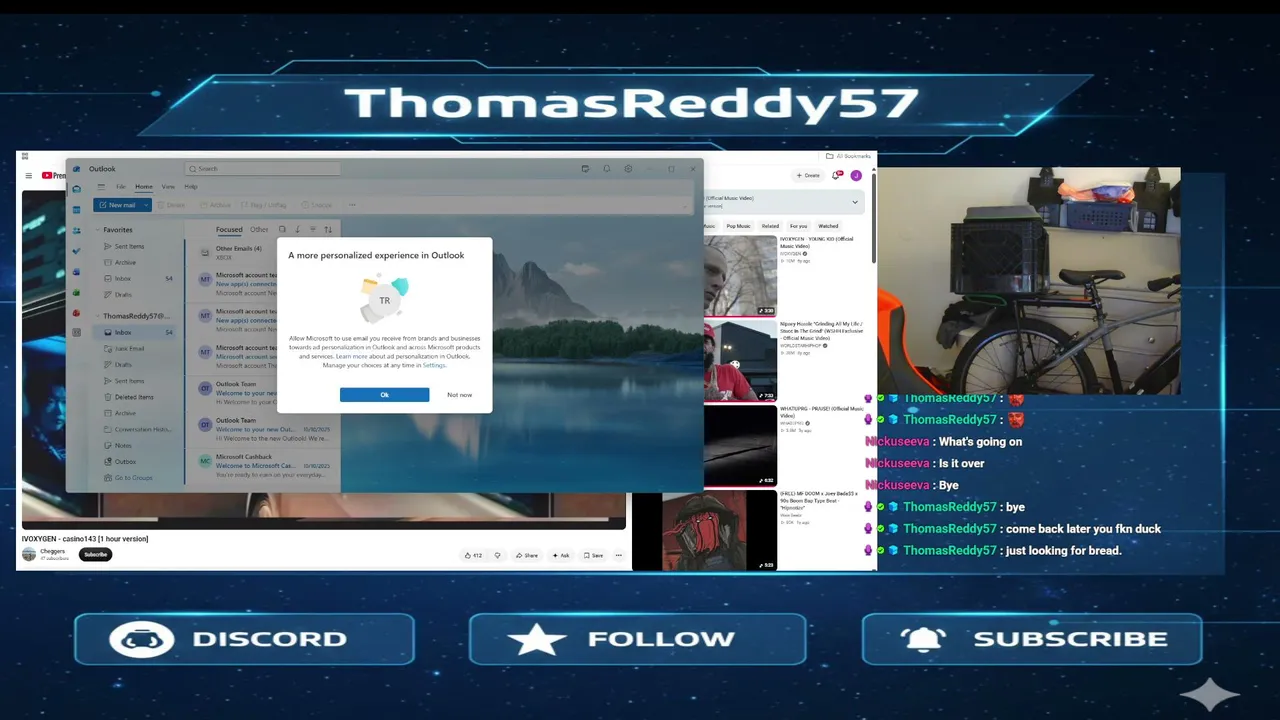The image size is (1280, 720).
Task: Click the Outlook search box
Action: [261, 169]
